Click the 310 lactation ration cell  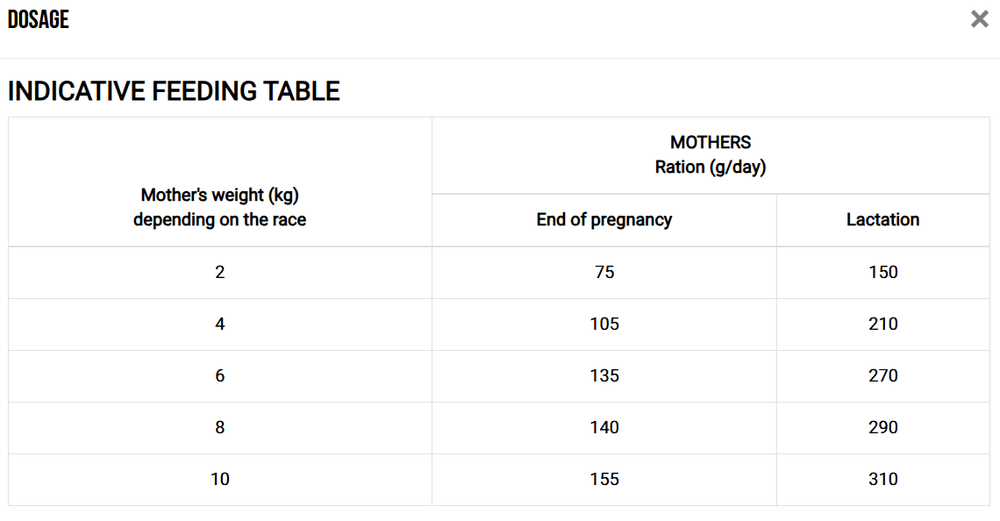click(x=883, y=479)
